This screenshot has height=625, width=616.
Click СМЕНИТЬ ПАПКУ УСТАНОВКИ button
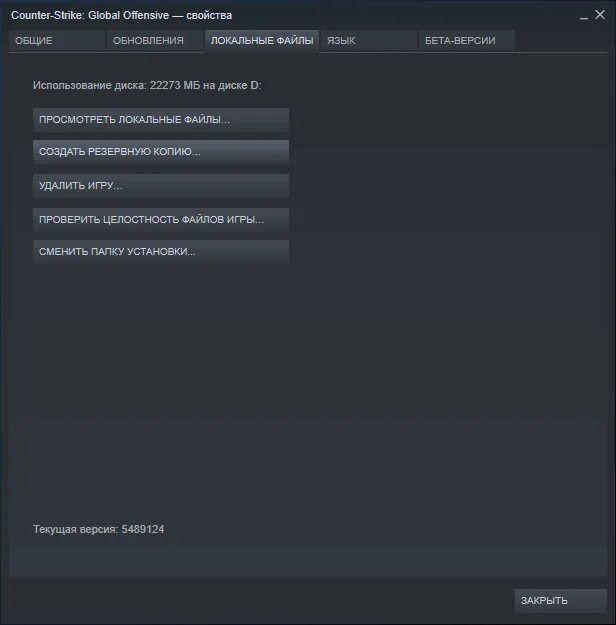(161, 252)
